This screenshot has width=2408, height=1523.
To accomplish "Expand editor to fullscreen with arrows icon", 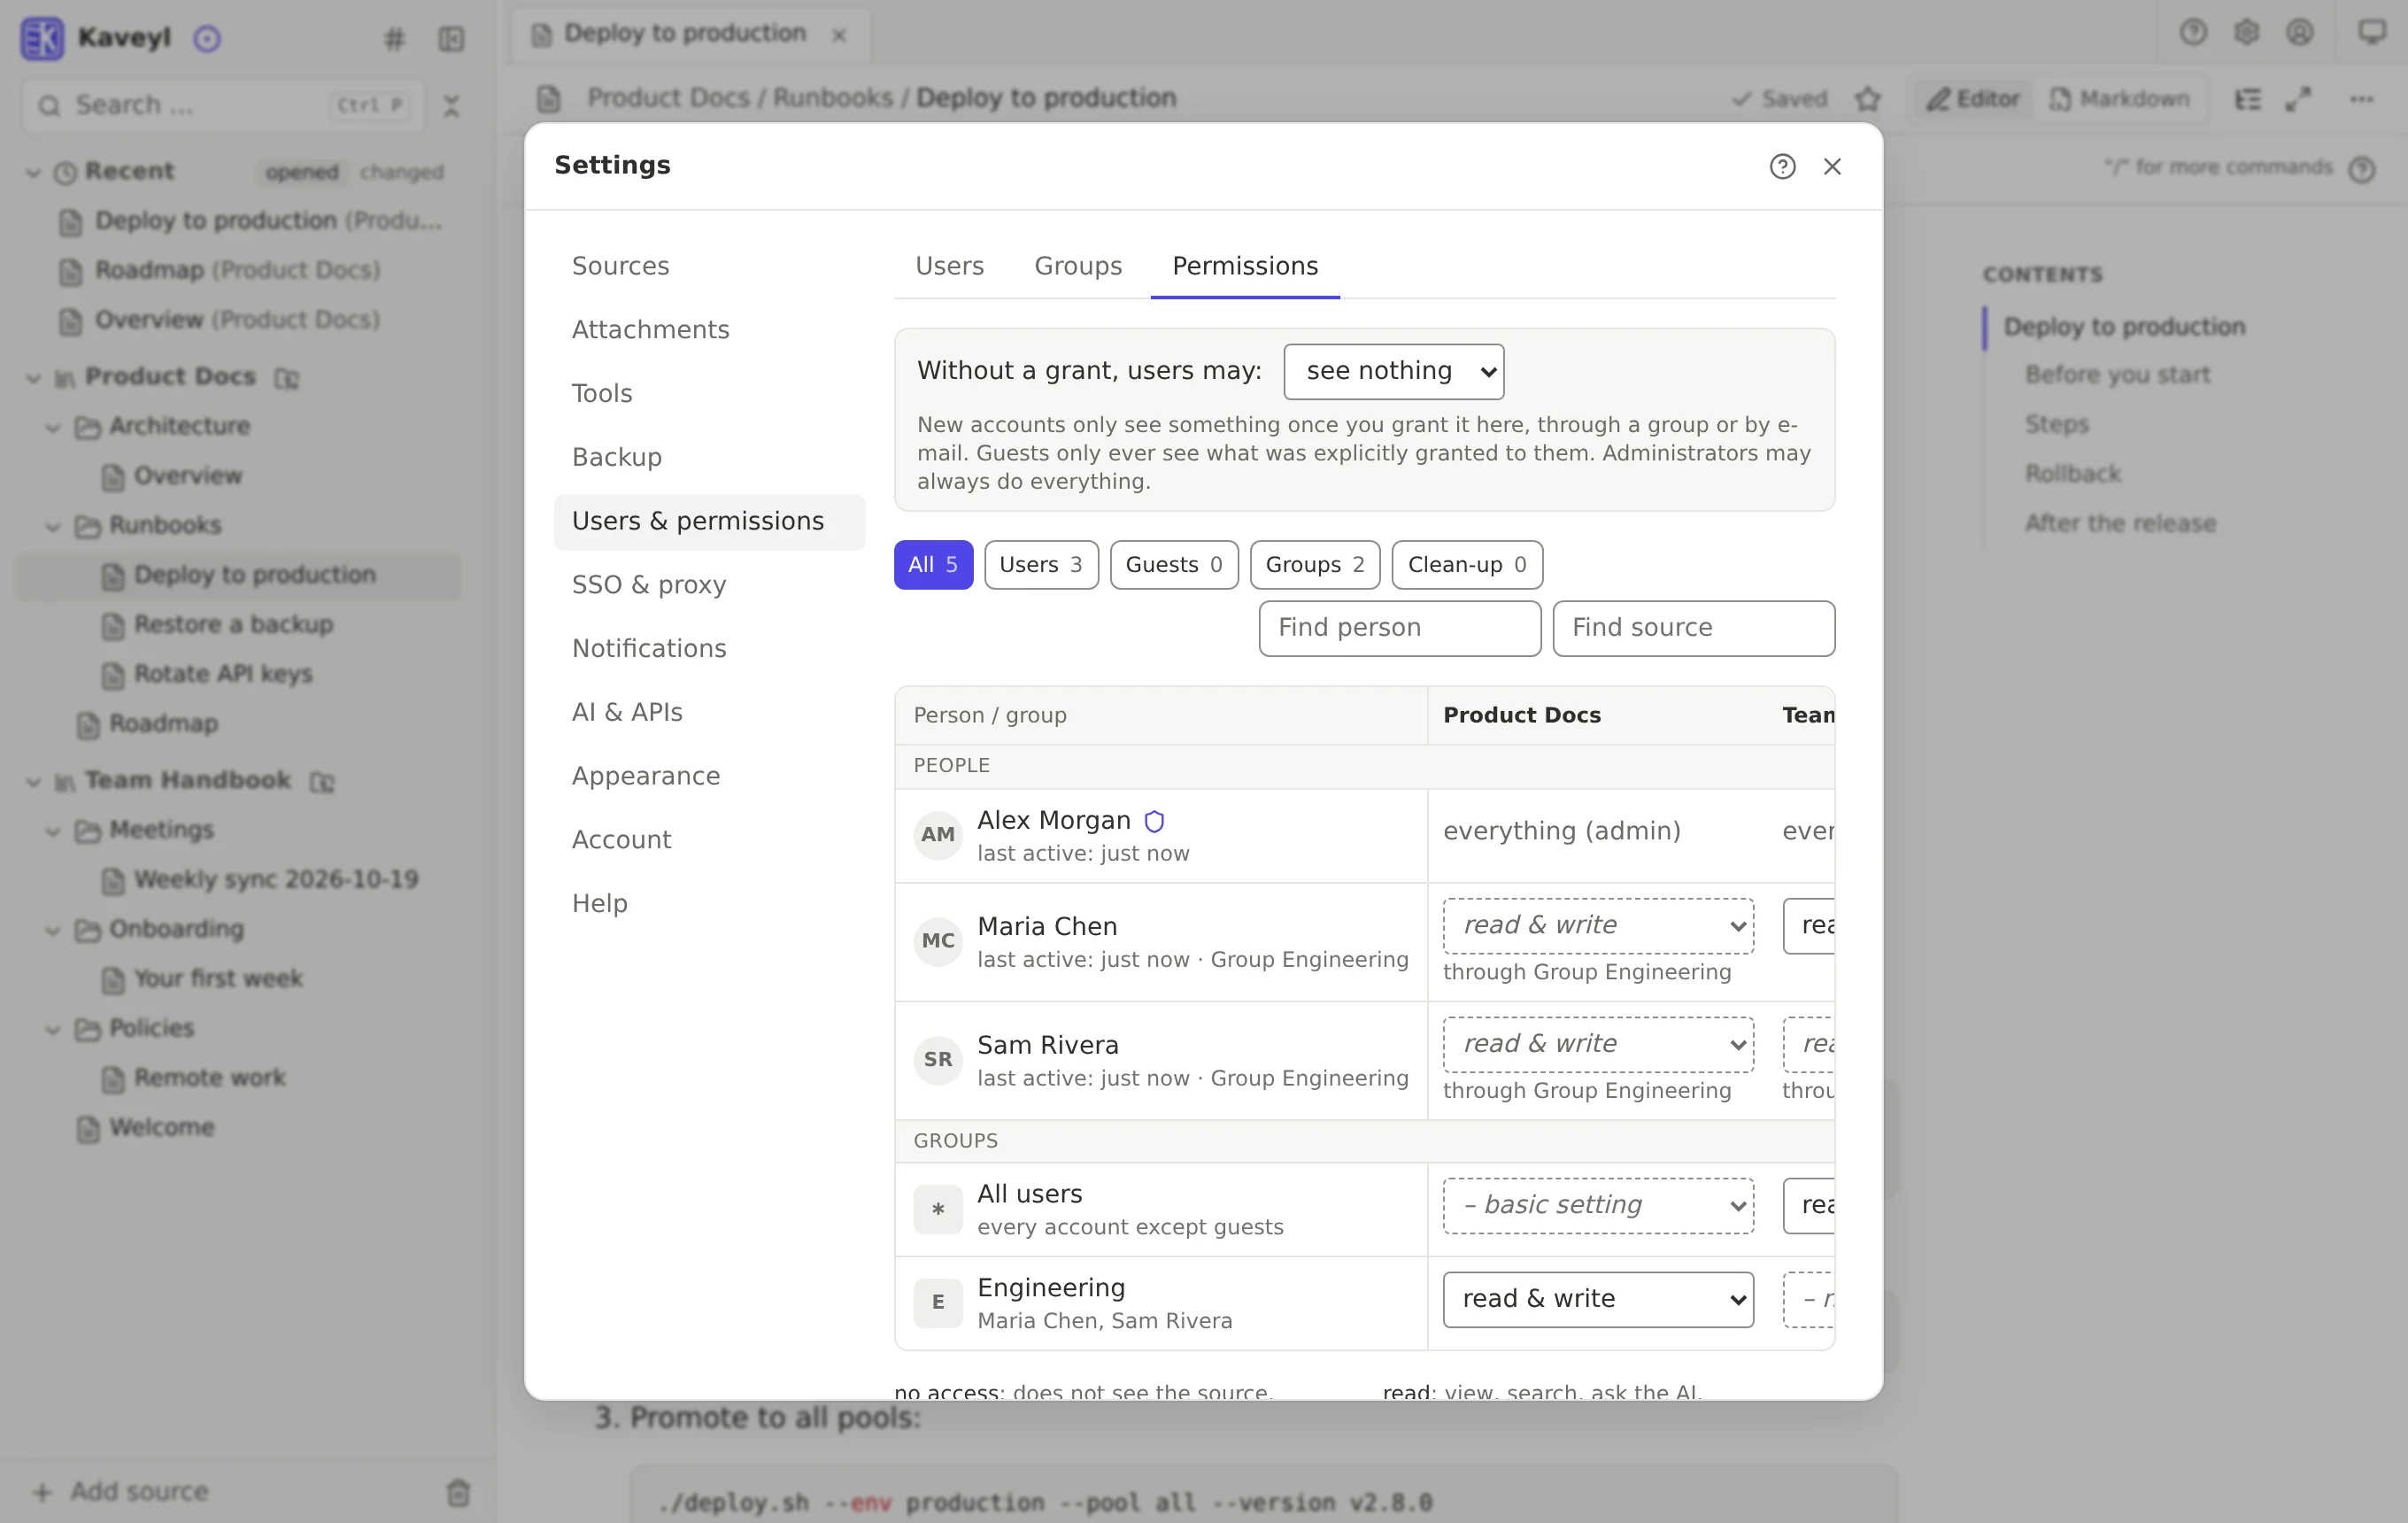I will 2298,99.
